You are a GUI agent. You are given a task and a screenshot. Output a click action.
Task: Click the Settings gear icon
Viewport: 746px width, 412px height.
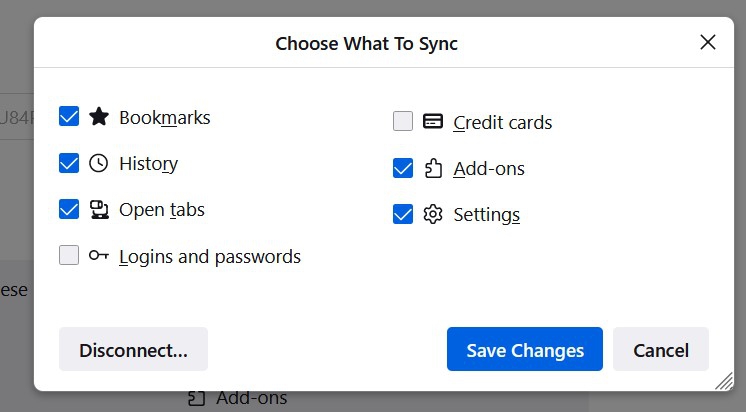point(433,214)
